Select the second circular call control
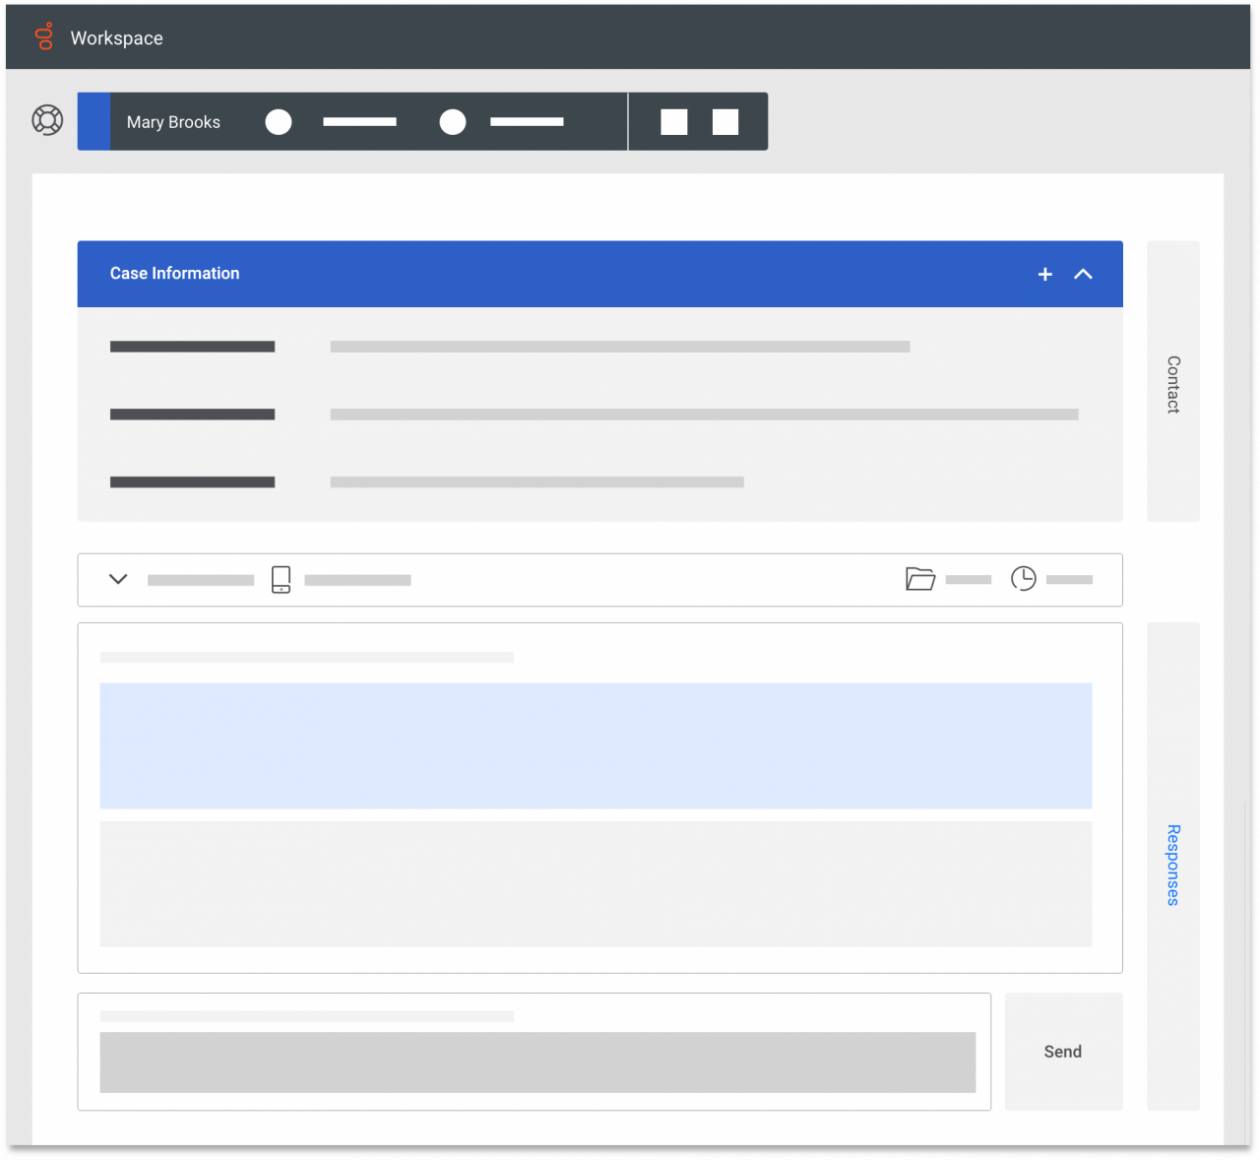This screenshot has height=1160, width=1260. click(x=452, y=121)
